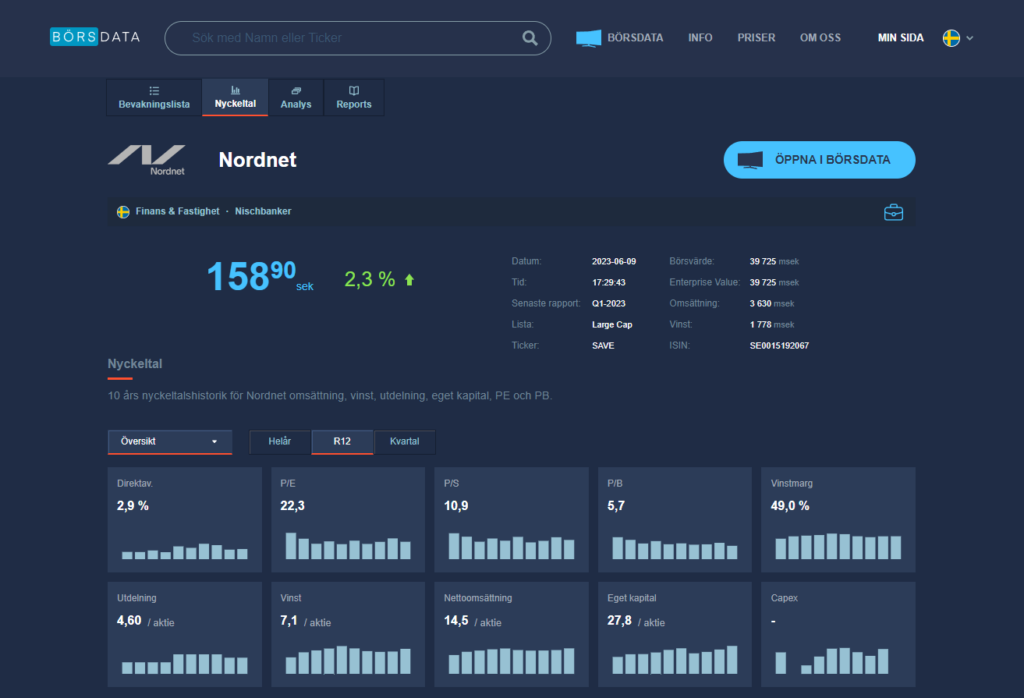The width and height of the screenshot is (1024, 698).
Task: Open the Utdelning chart card
Action: click(x=185, y=634)
